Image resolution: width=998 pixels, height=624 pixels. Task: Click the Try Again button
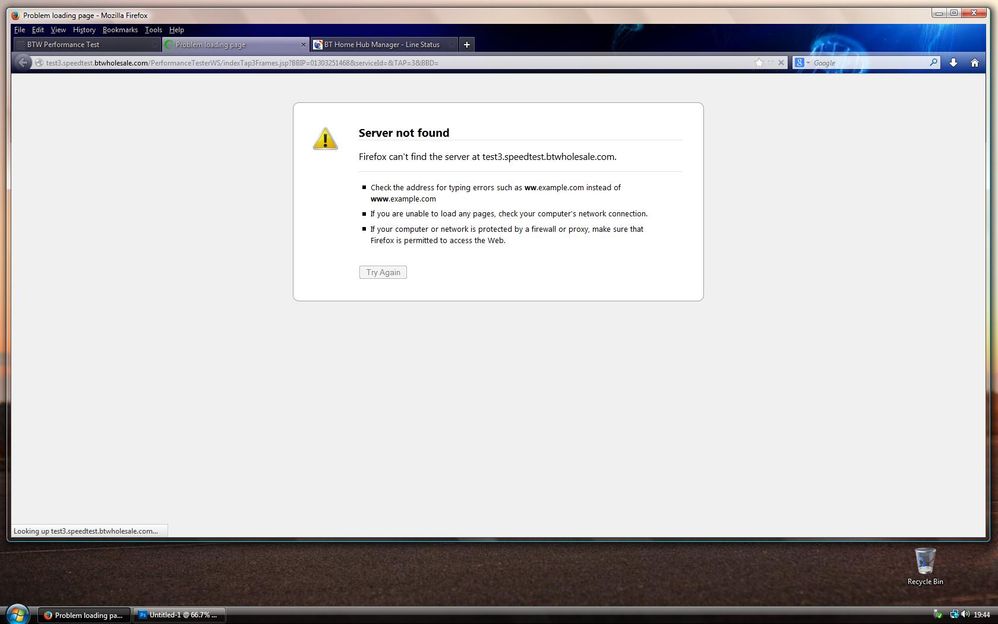pos(383,272)
